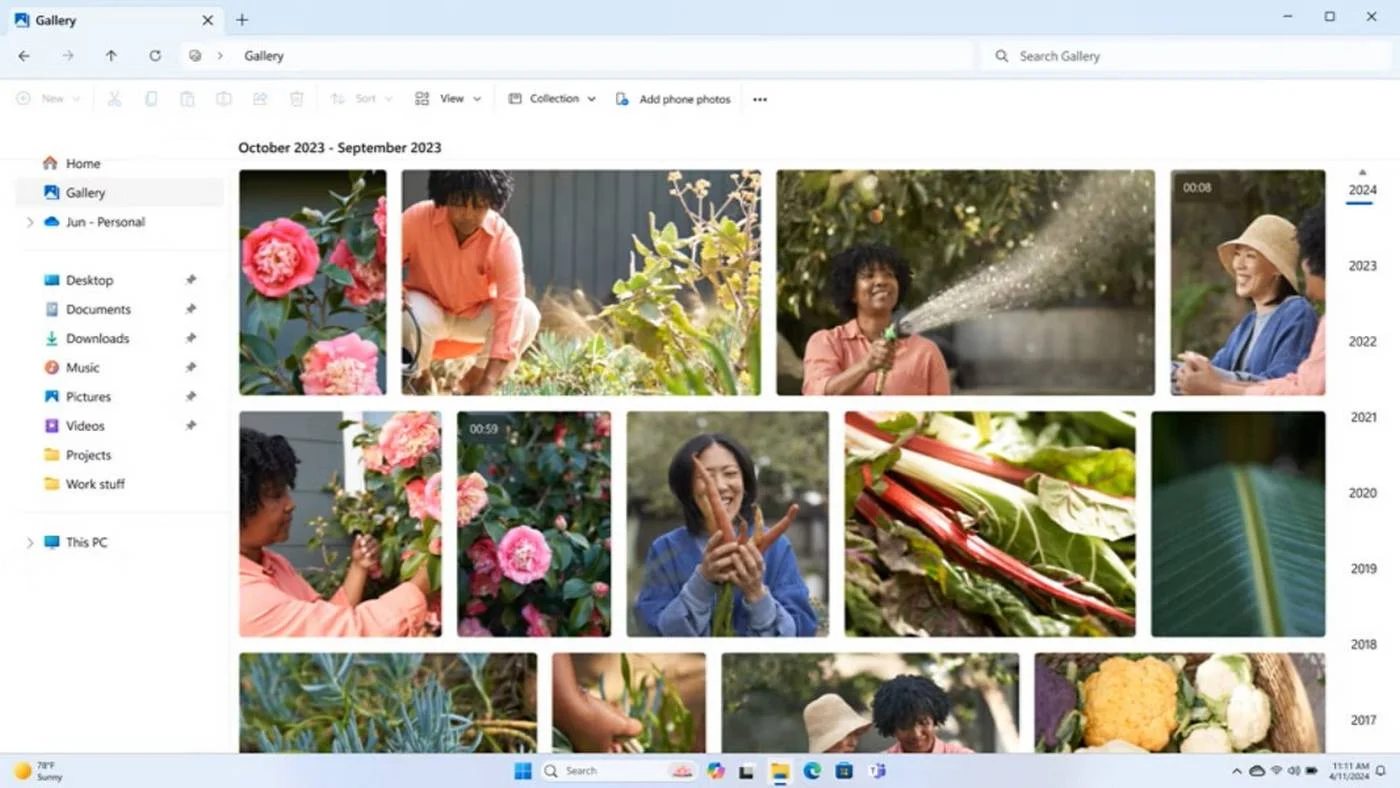This screenshot has width=1400, height=788.
Task: Unpin Pictures using its pin icon
Action: tap(191, 397)
